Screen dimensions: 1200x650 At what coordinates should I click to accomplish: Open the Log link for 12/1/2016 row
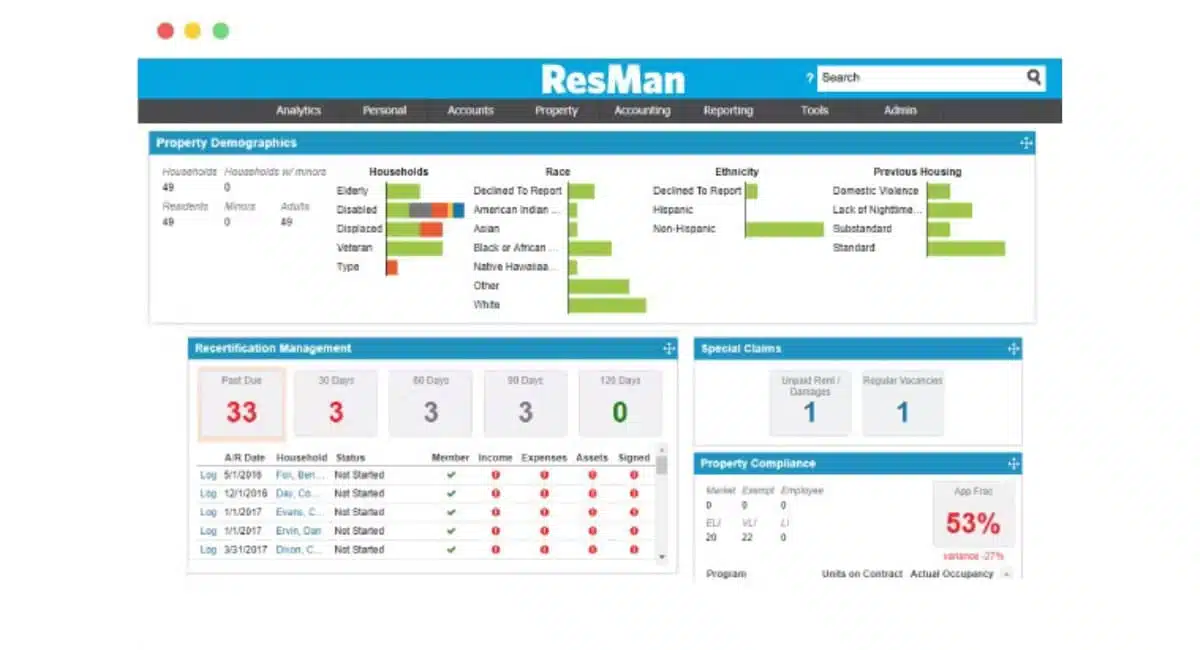point(208,494)
